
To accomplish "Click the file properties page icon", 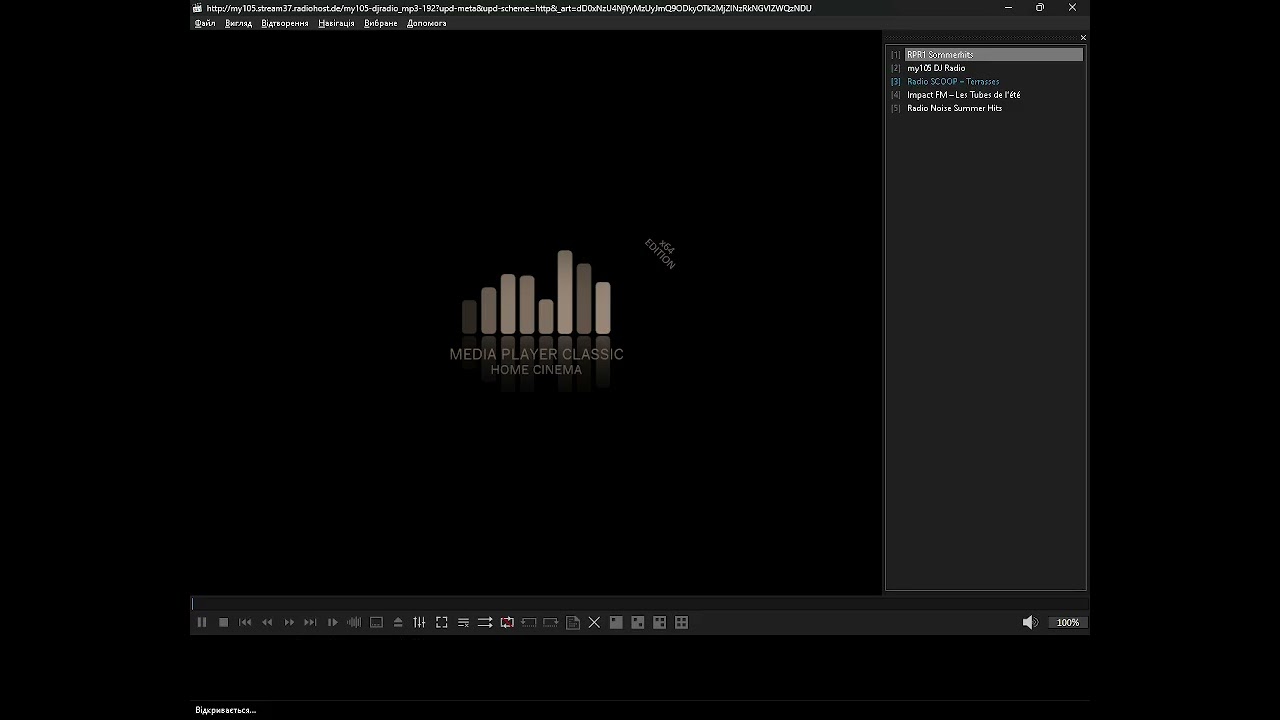I will 572,622.
